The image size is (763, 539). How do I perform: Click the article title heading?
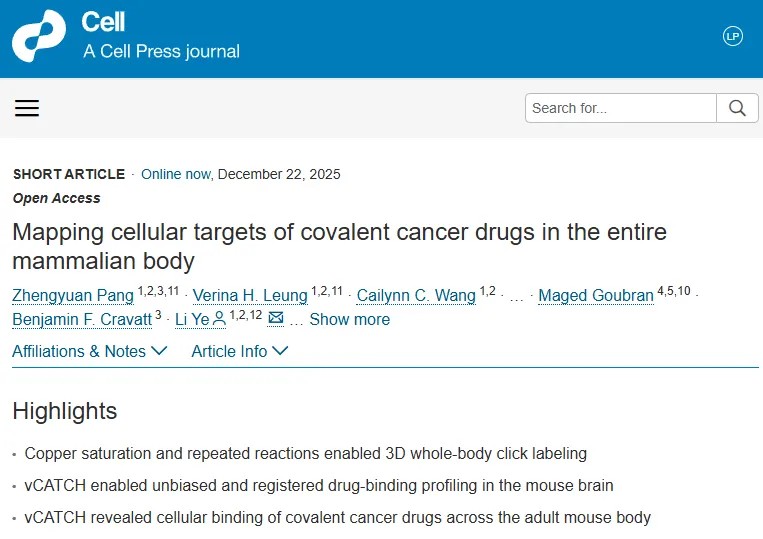339,247
